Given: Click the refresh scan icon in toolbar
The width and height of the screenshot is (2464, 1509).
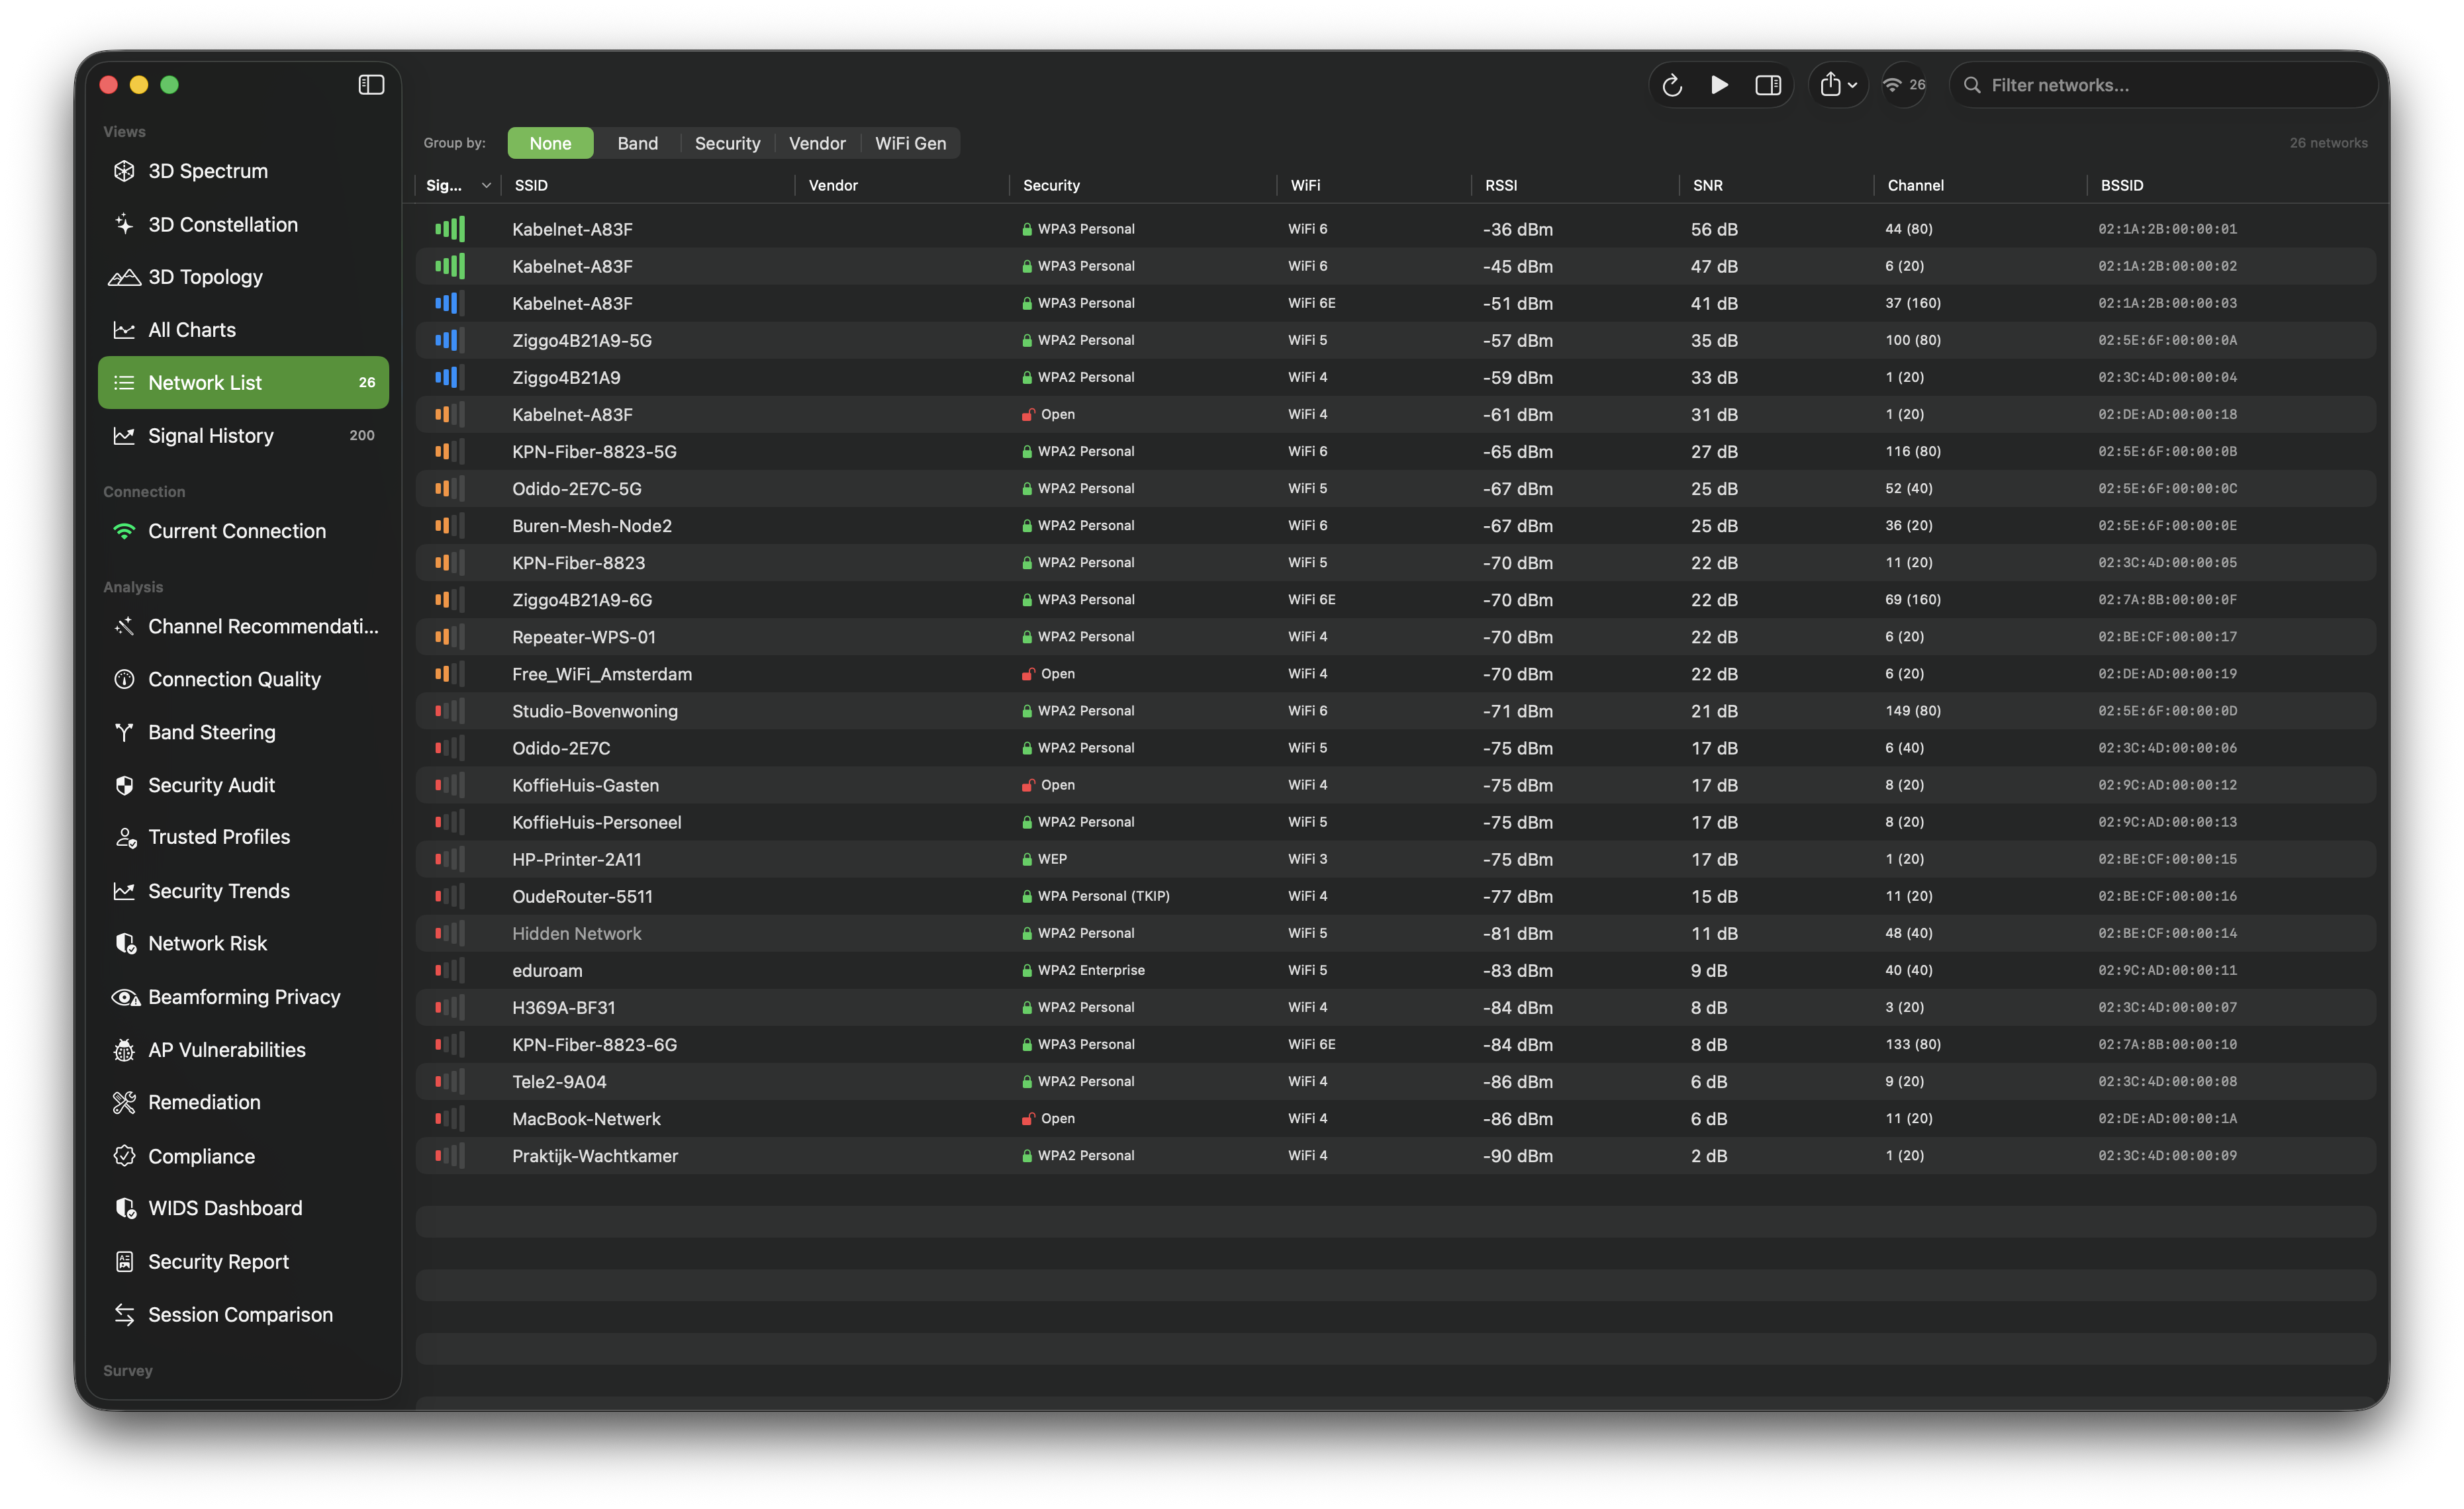Looking at the screenshot, I should pyautogui.click(x=1672, y=85).
